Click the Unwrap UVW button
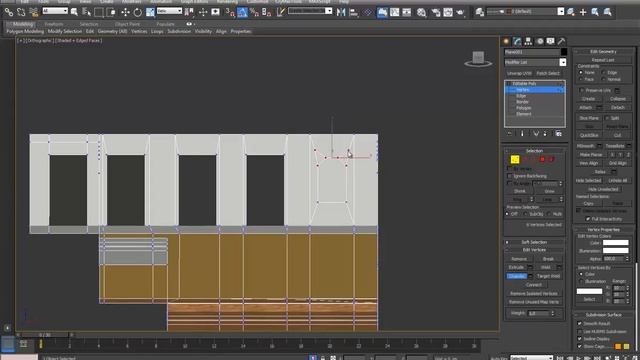 tap(519, 73)
